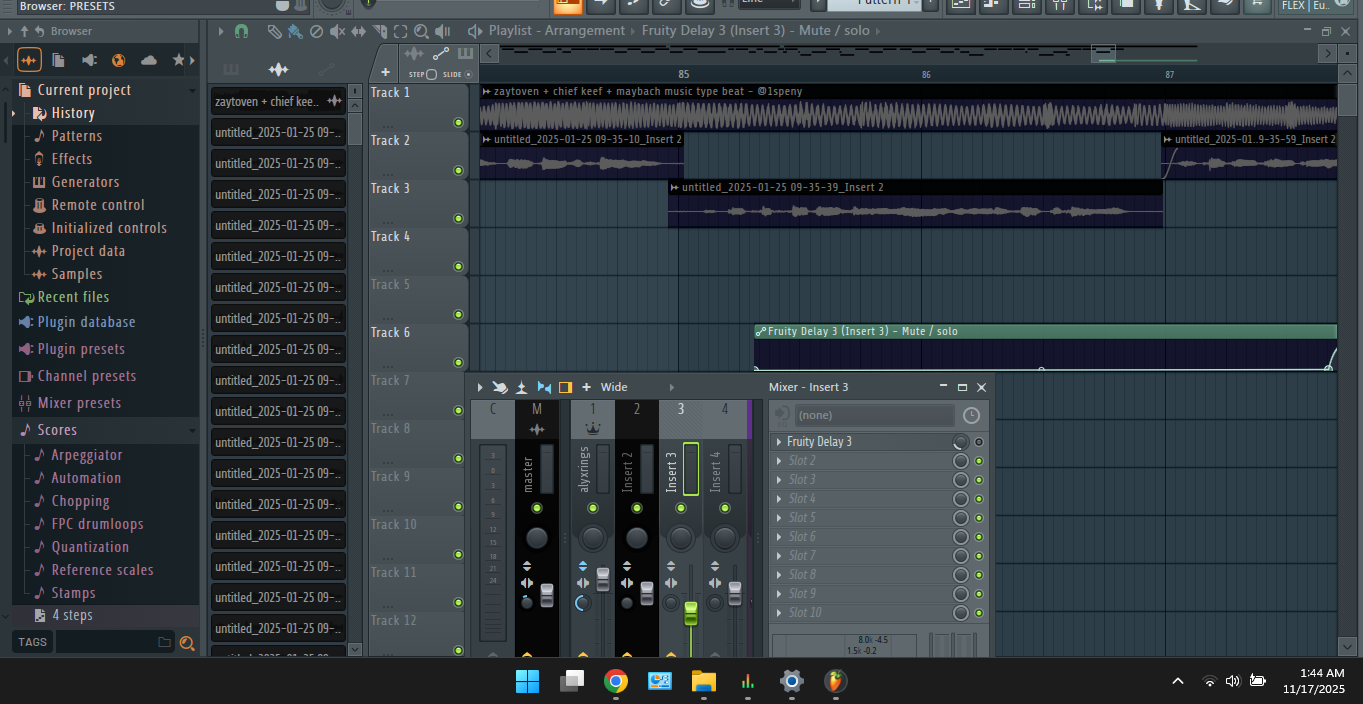Mute the master mixer track LED
Viewport: 1363px width, 704px height.
(x=537, y=509)
